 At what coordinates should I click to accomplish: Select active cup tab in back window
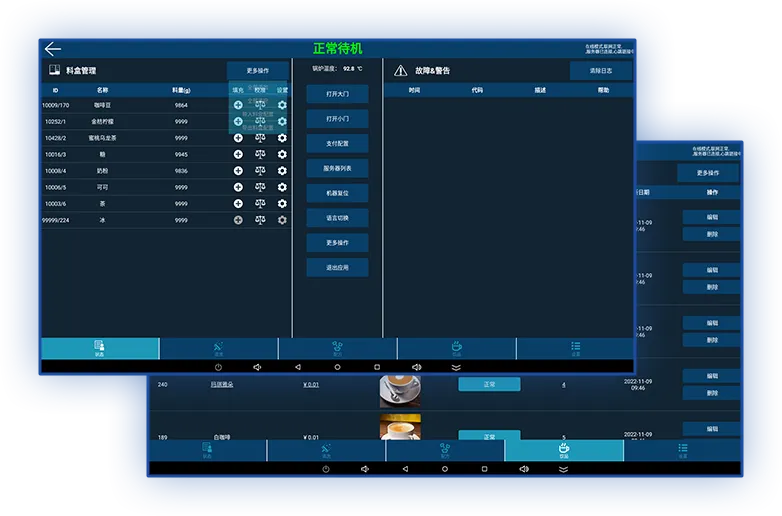564,450
